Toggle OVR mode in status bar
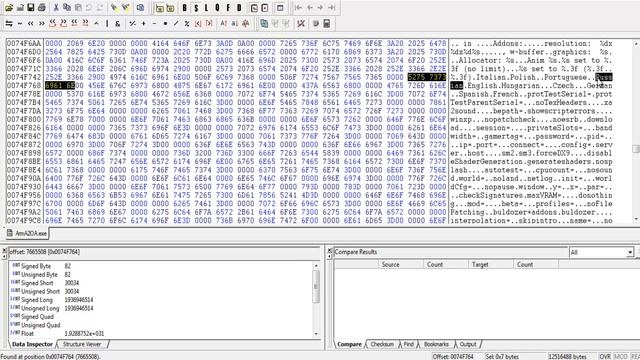The height and width of the screenshot is (360, 640). pyautogui.click(x=605, y=356)
